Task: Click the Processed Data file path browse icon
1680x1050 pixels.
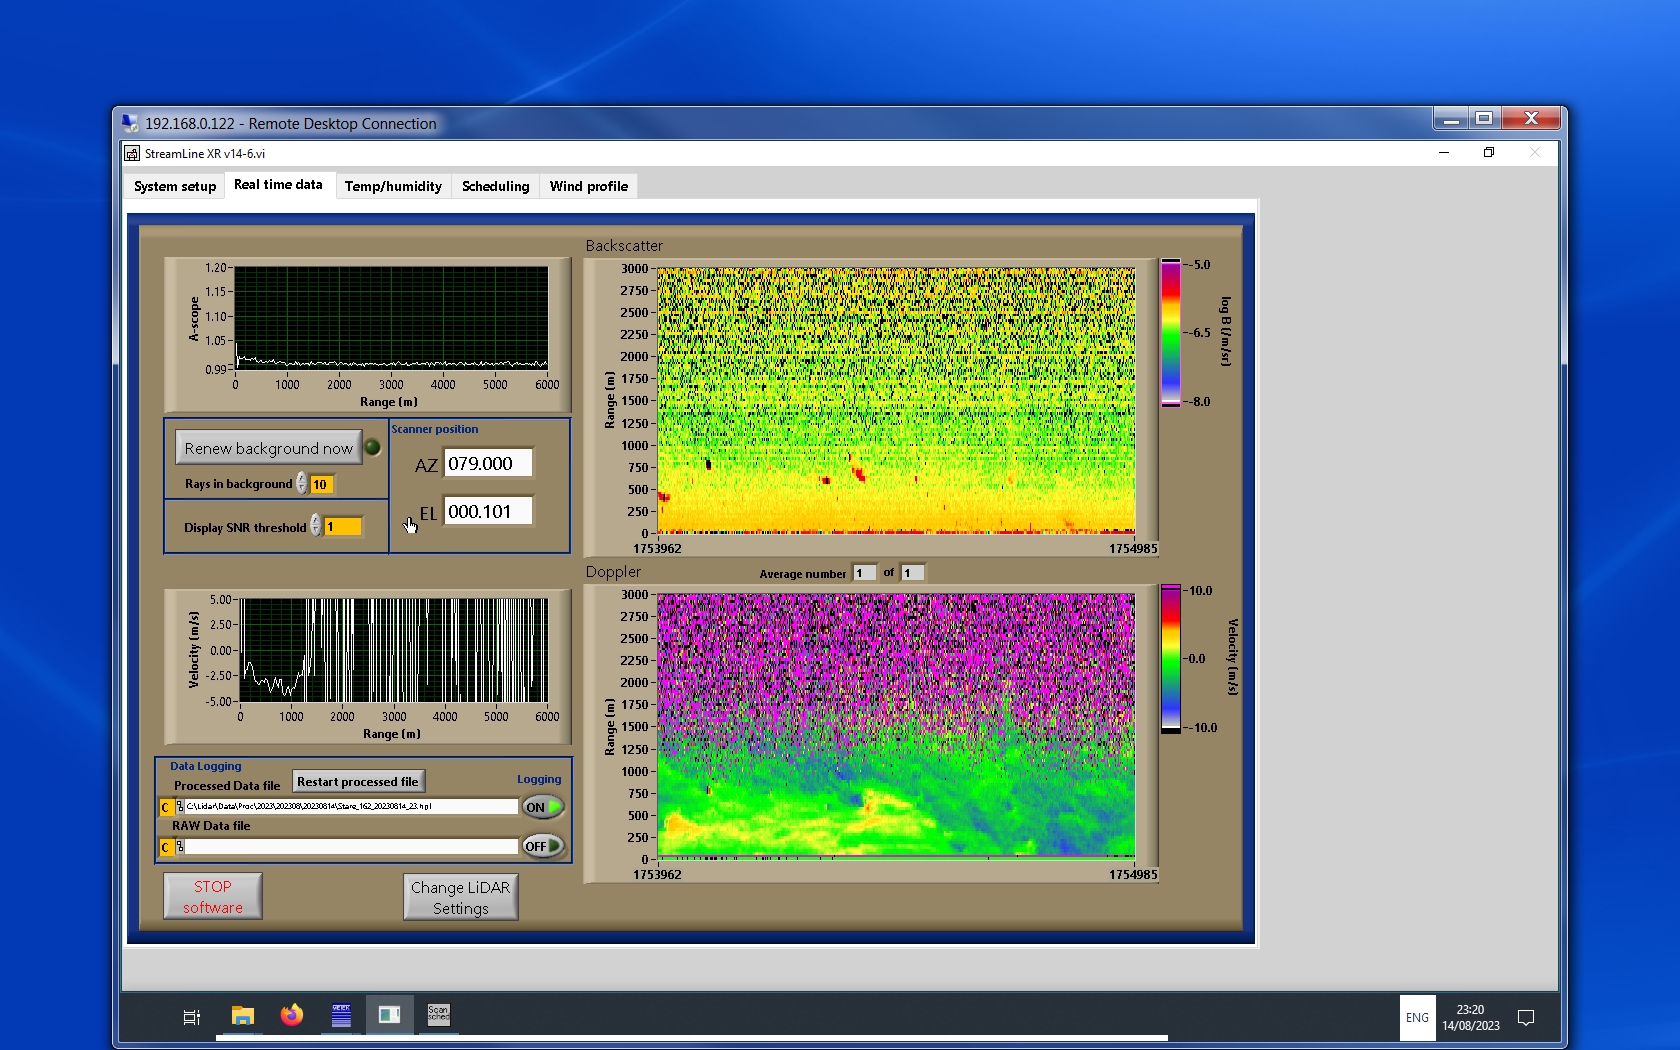Action: click(180, 807)
